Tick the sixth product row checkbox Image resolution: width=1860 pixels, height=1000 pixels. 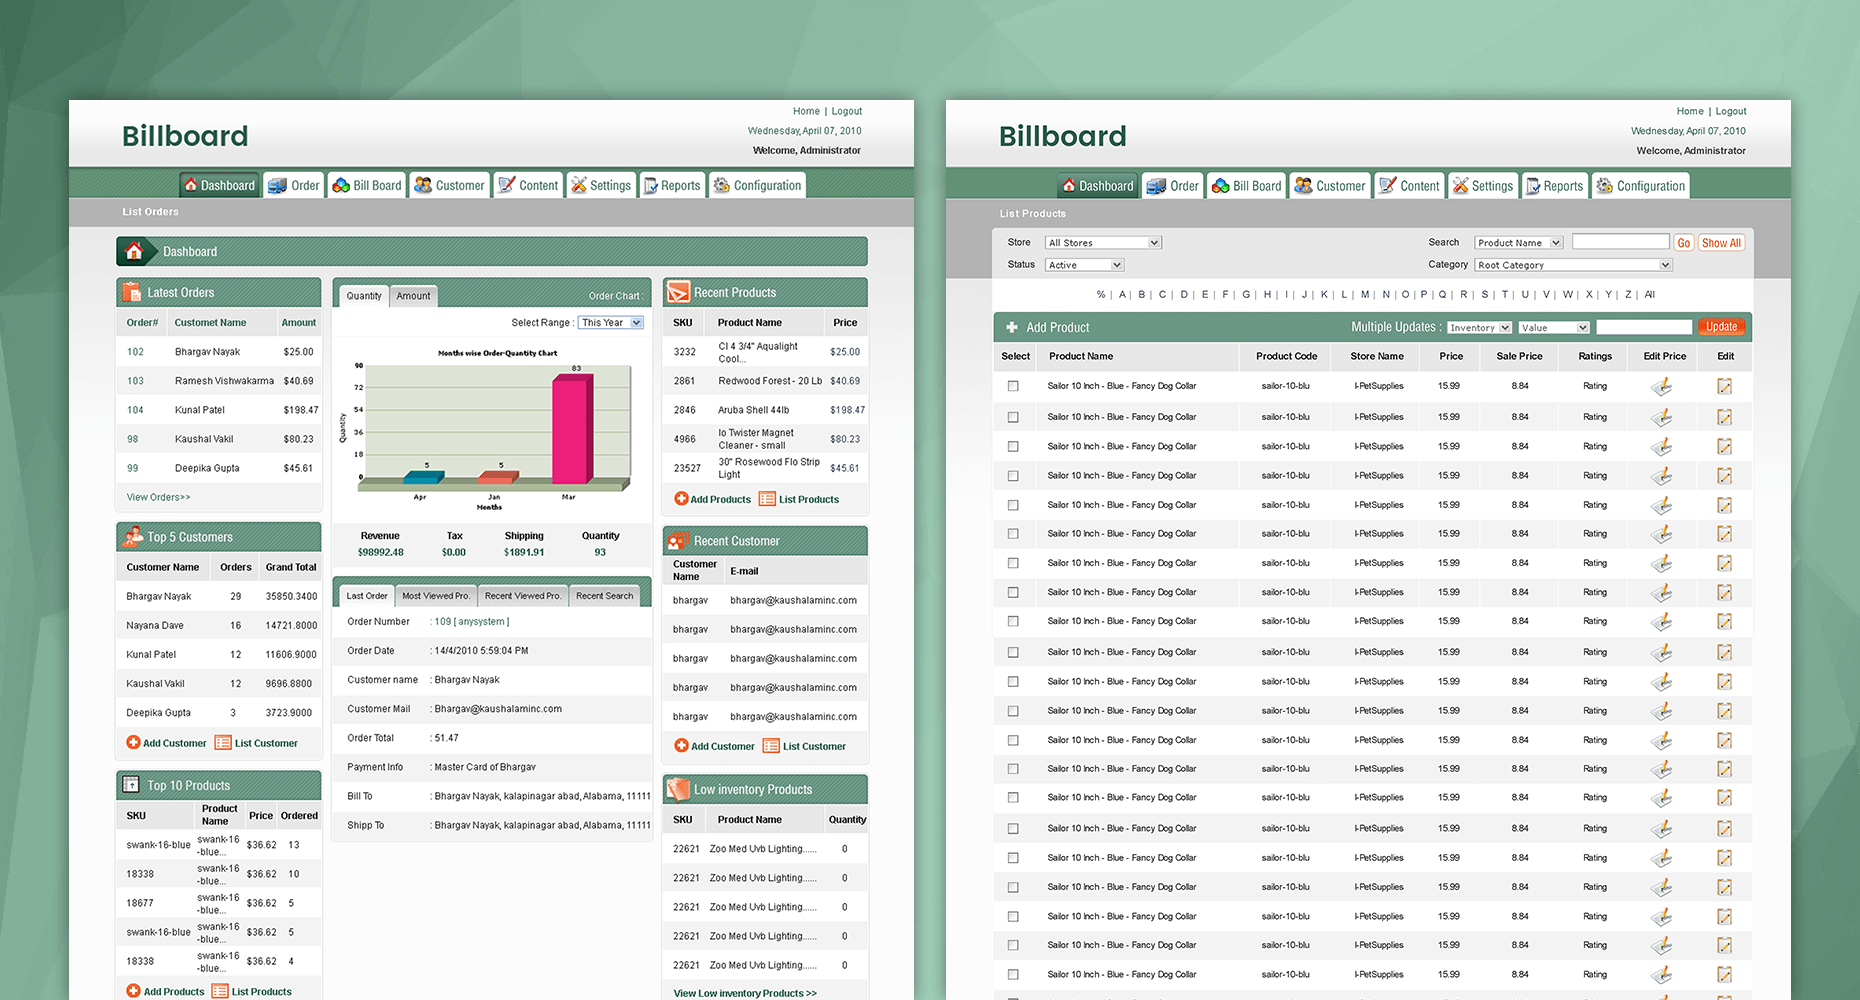pyautogui.click(x=1013, y=534)
